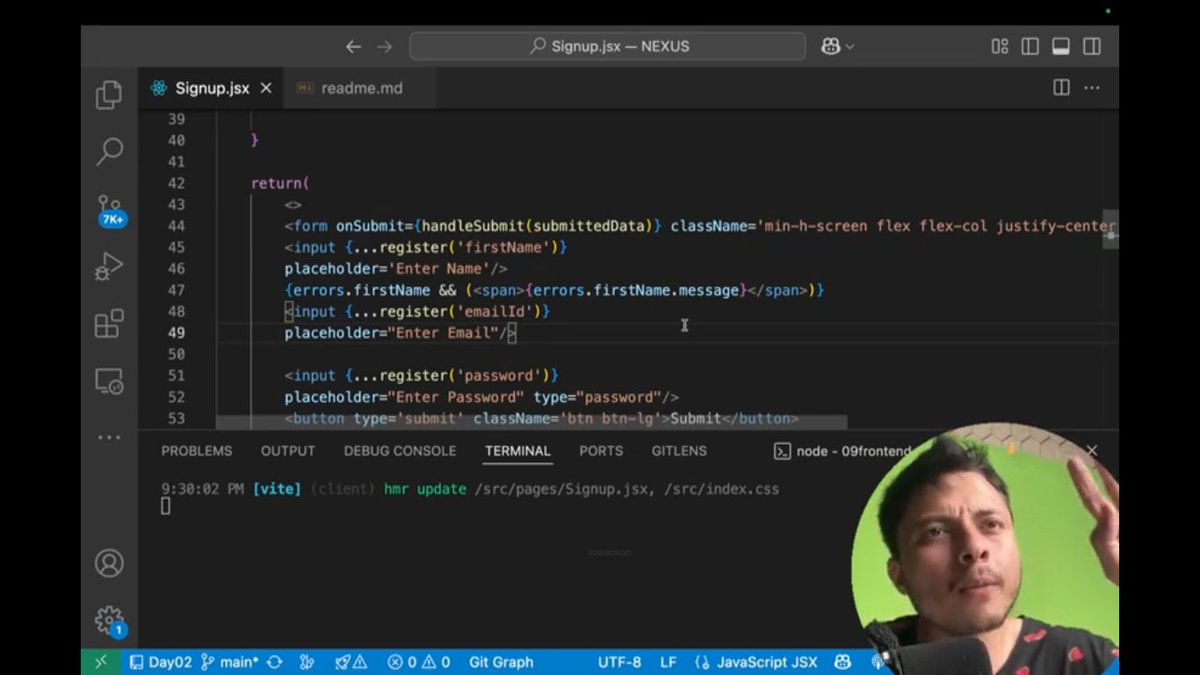The image size is (1200, 675).
Task: Open the readme.md tab
Action: tap(360, 88)
